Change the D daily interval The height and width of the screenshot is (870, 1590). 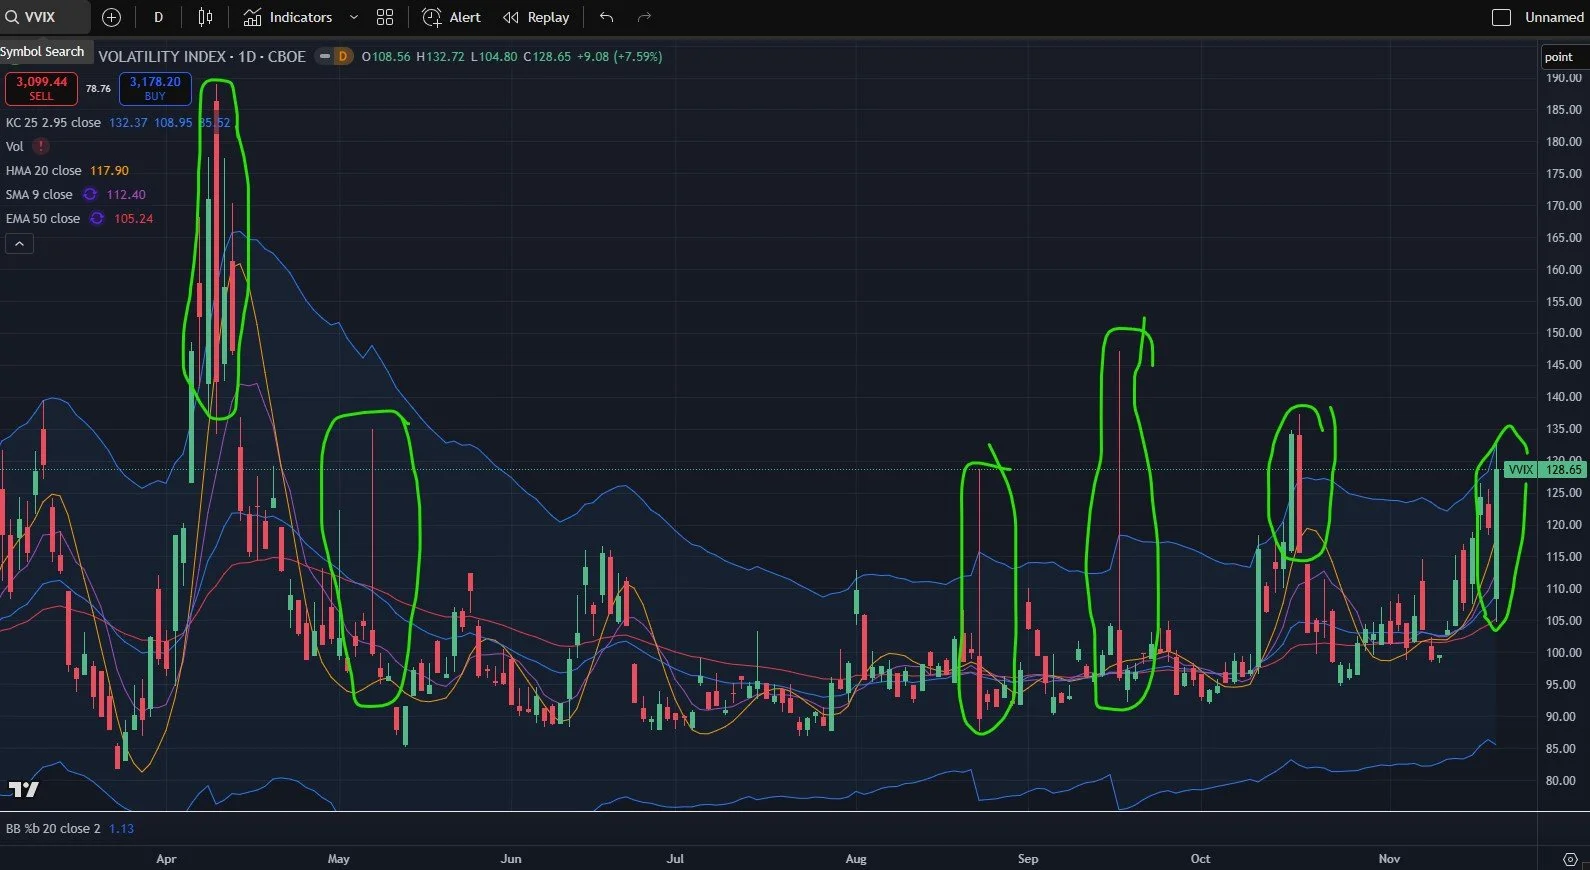158,17
